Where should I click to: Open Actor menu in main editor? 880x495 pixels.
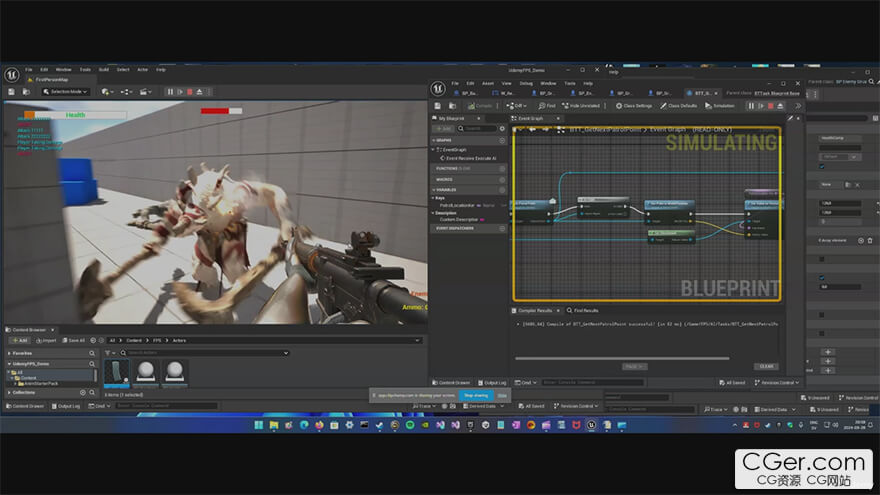(143, 70)
